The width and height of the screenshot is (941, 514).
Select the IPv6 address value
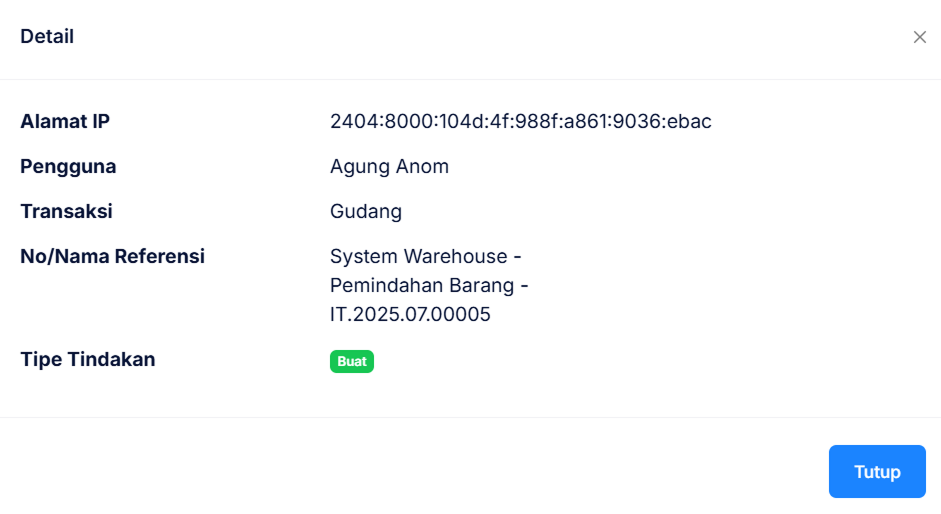click(520, 122)
